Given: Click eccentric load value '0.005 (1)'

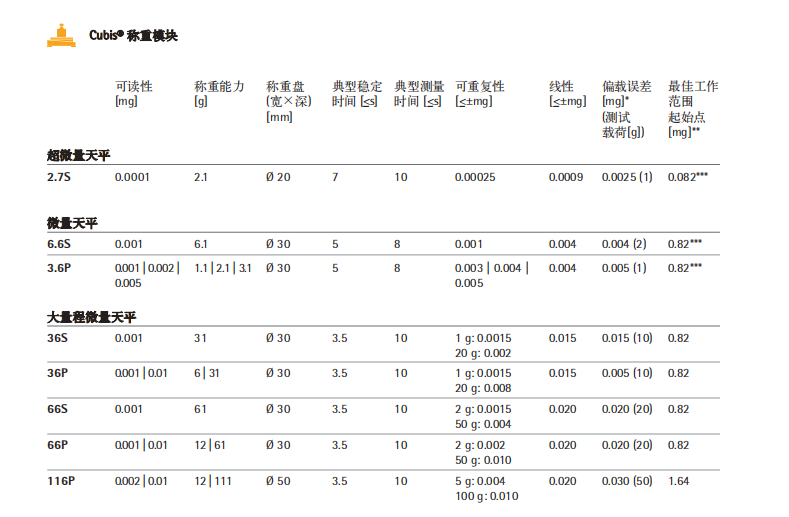Looking at the screenshot, I should [x=624, y=268].
